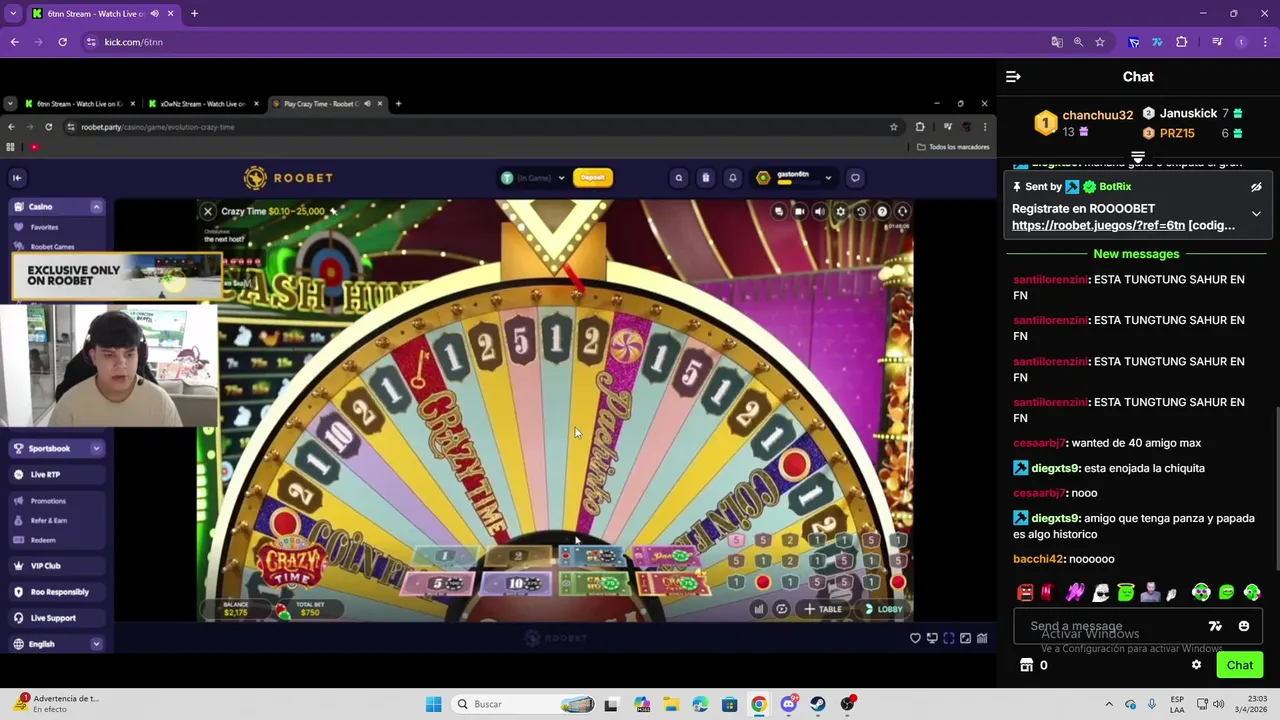Open the Chrome three-dot menu
This screenshot has height=720, width=1280.
pos(1264,42)
